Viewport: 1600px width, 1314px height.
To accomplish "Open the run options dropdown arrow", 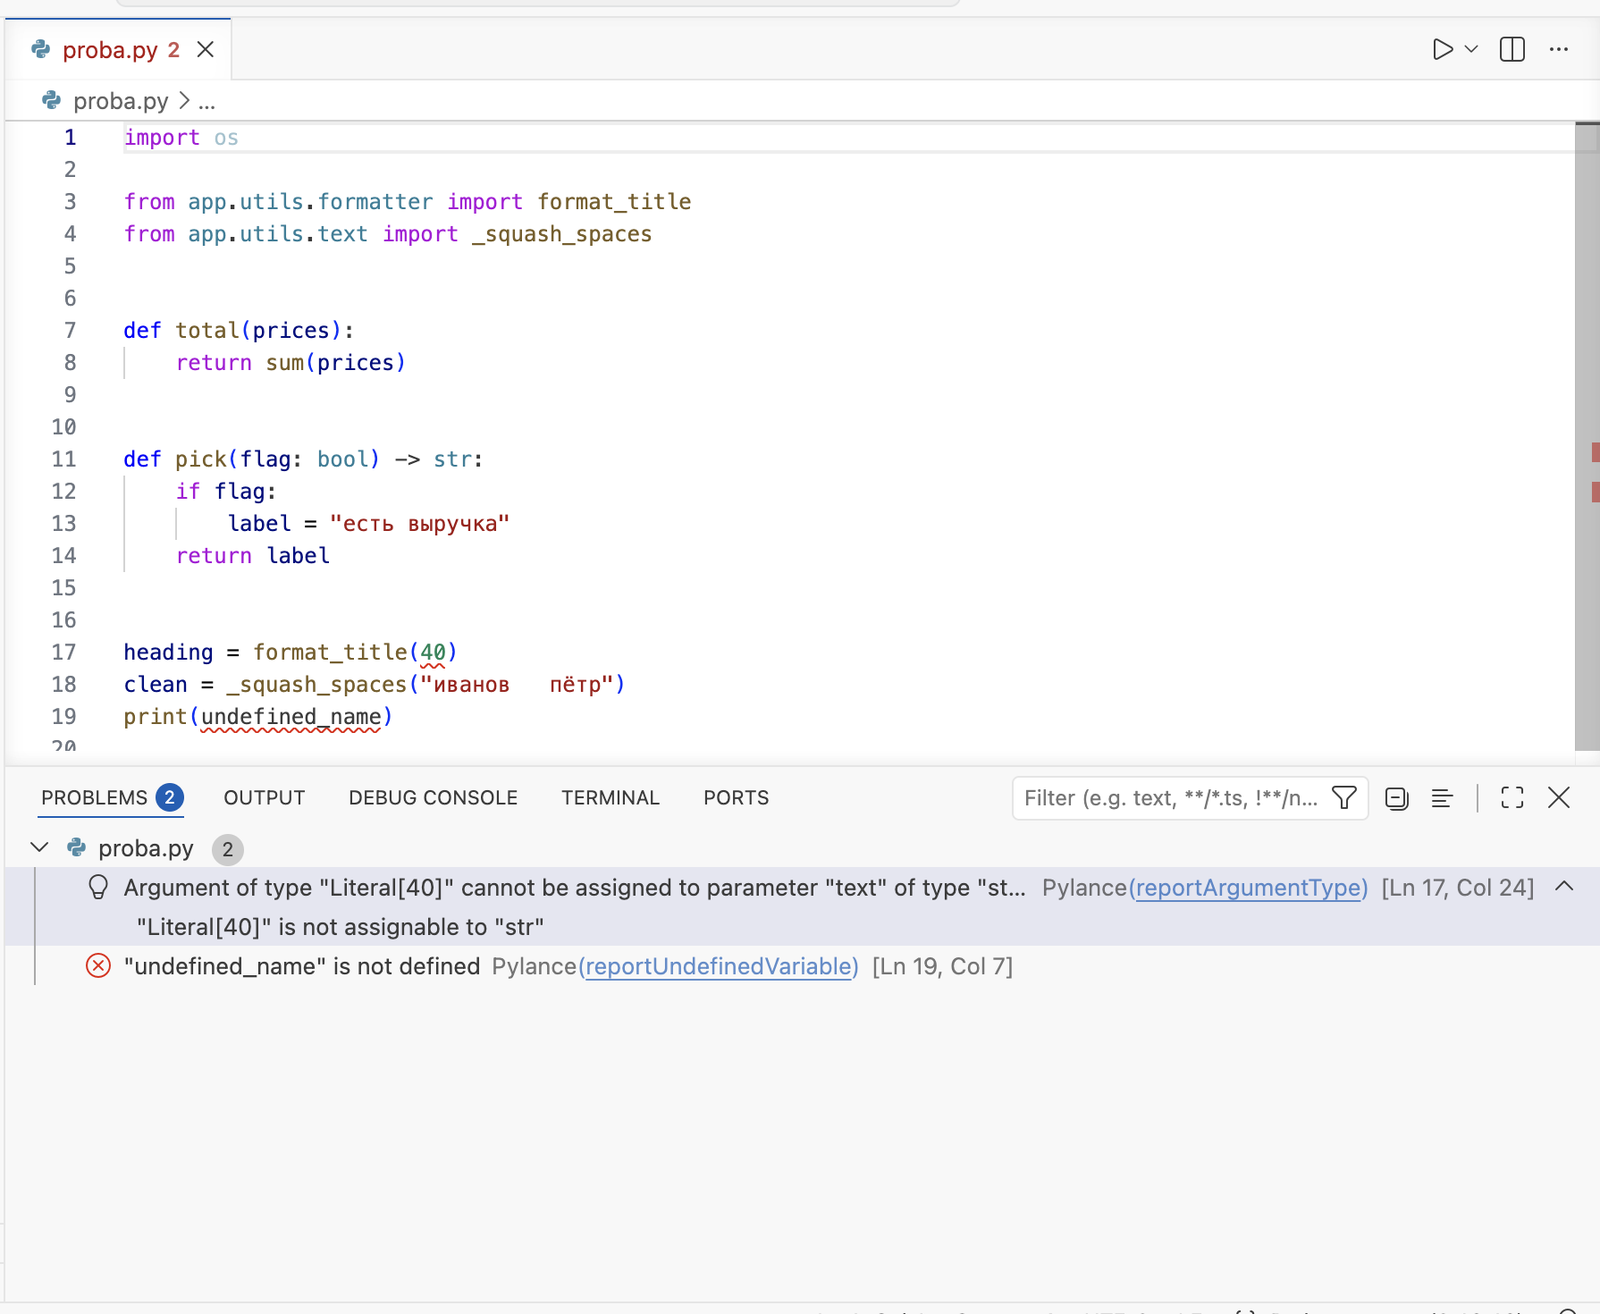I will pyautogui.click(x=1471, y=49).
